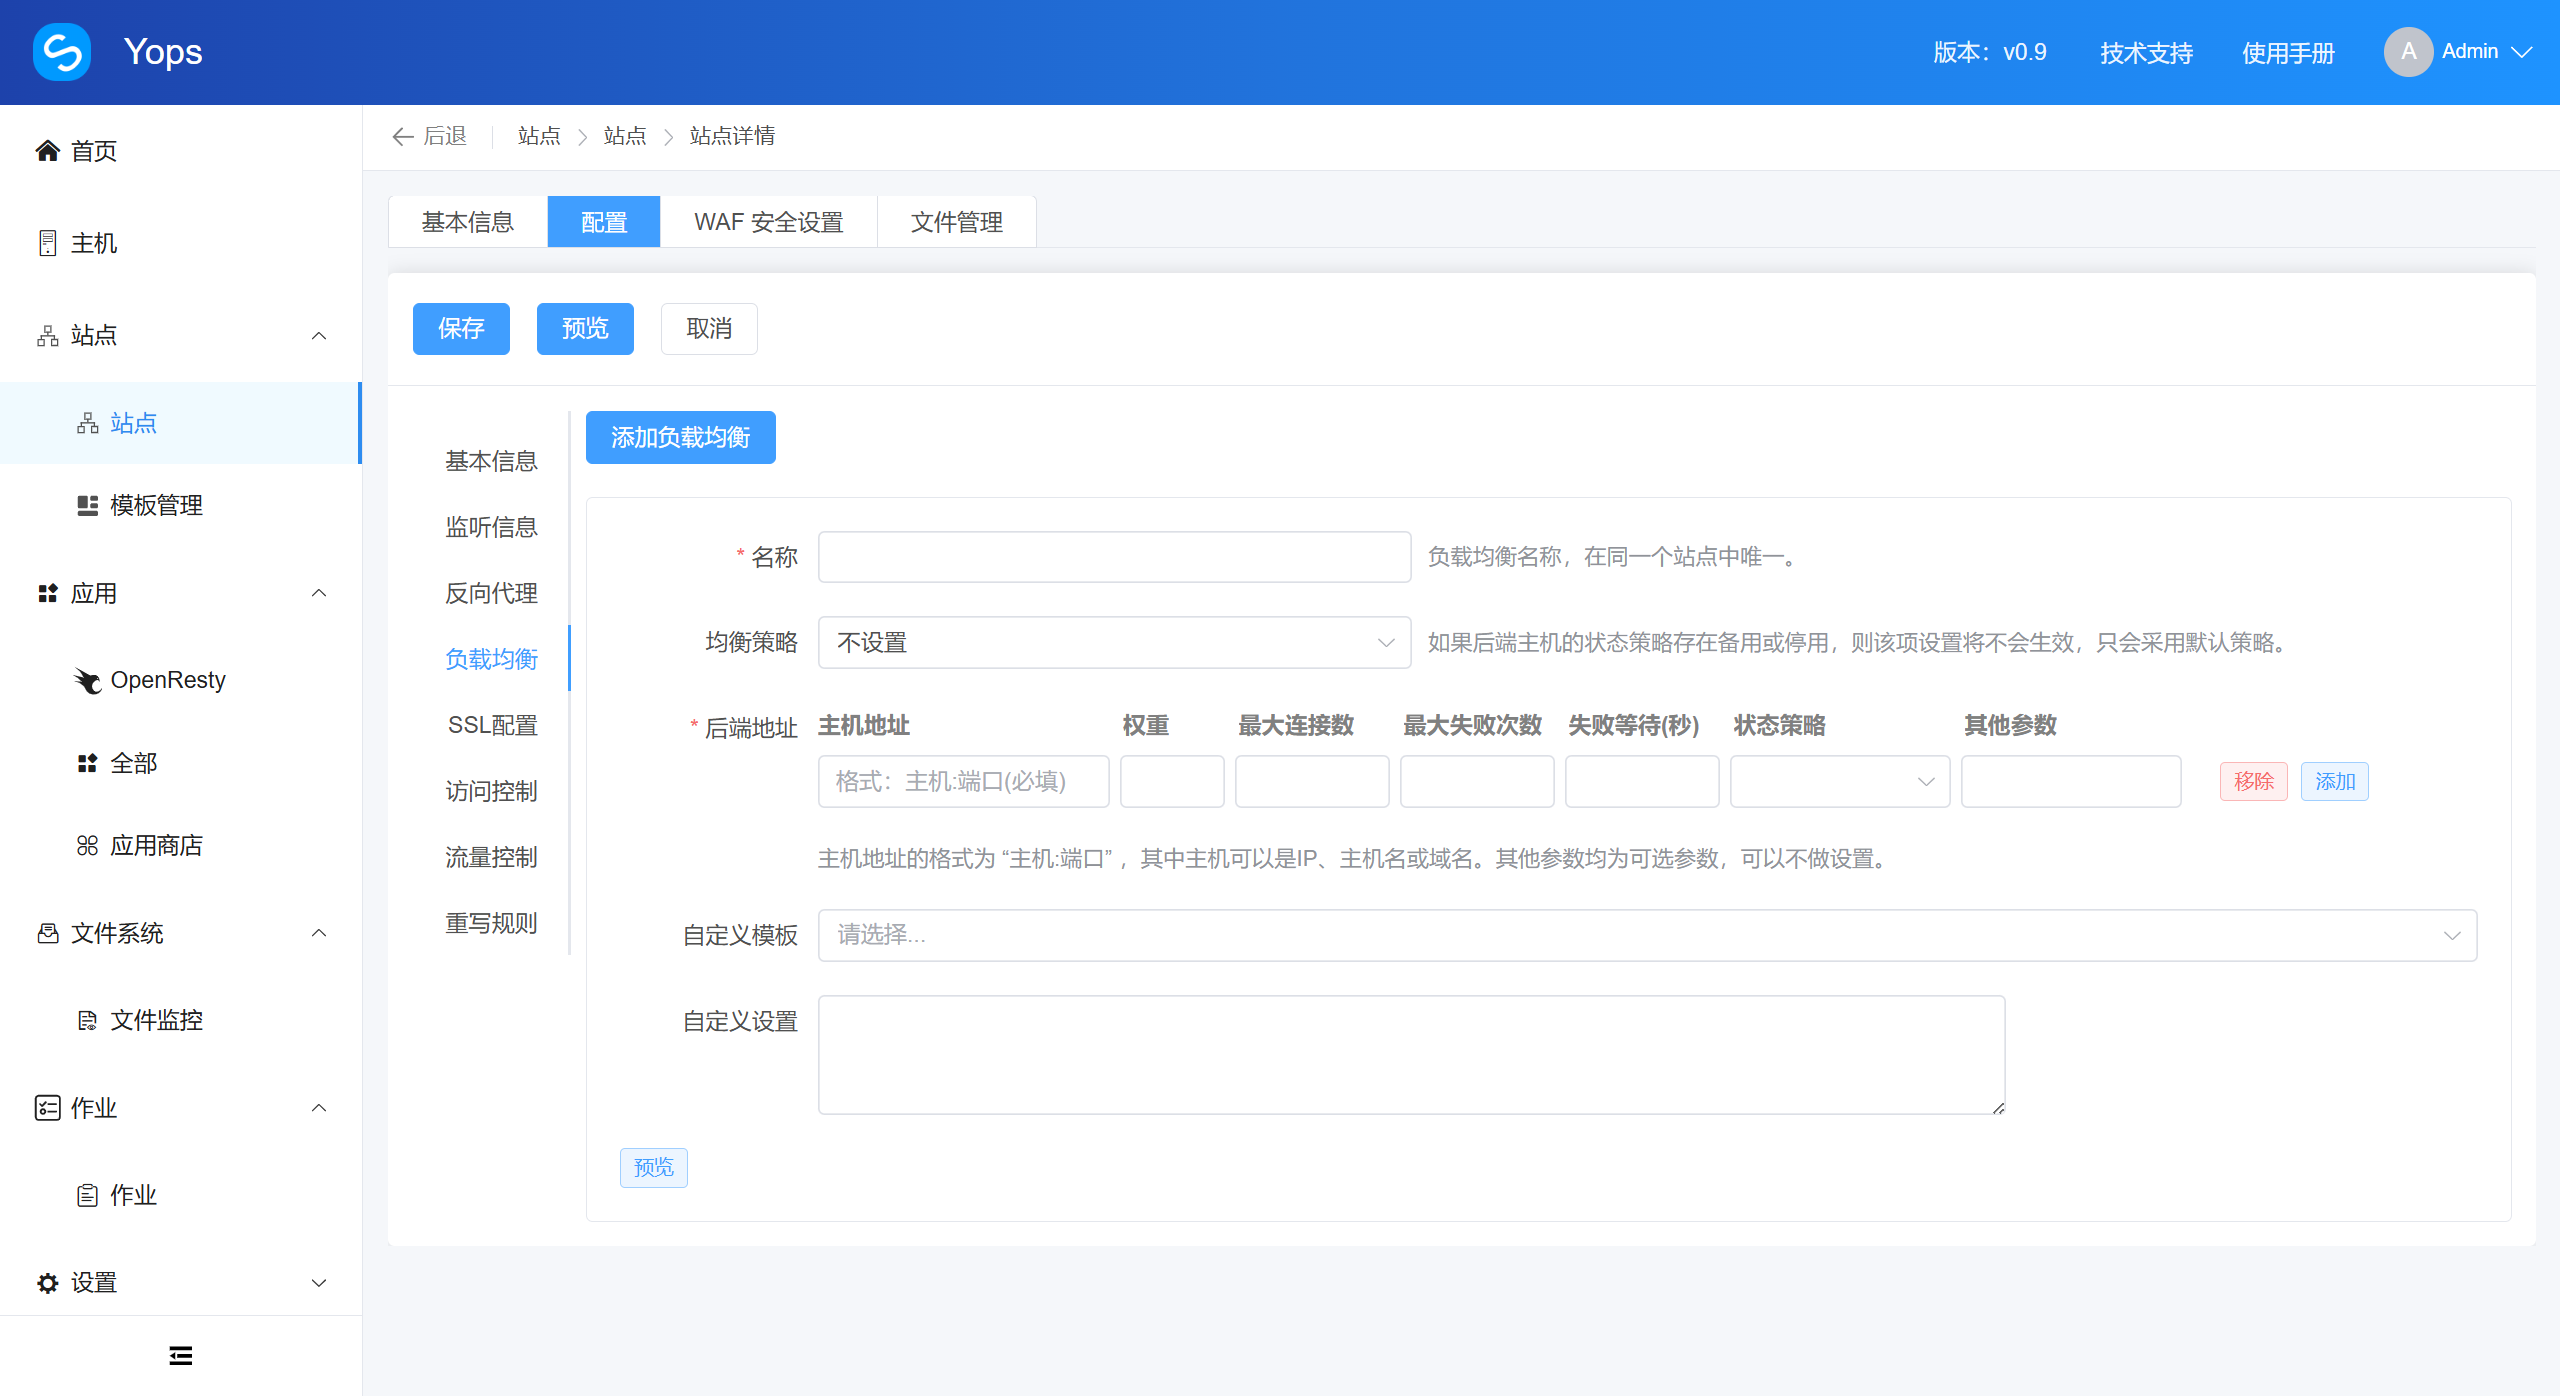The height and width of the screenshot is (1396, 2560).
Task: Click inside the 自定义设置 textarea
Action: pyautogui.click(x=1411, y=1055)
